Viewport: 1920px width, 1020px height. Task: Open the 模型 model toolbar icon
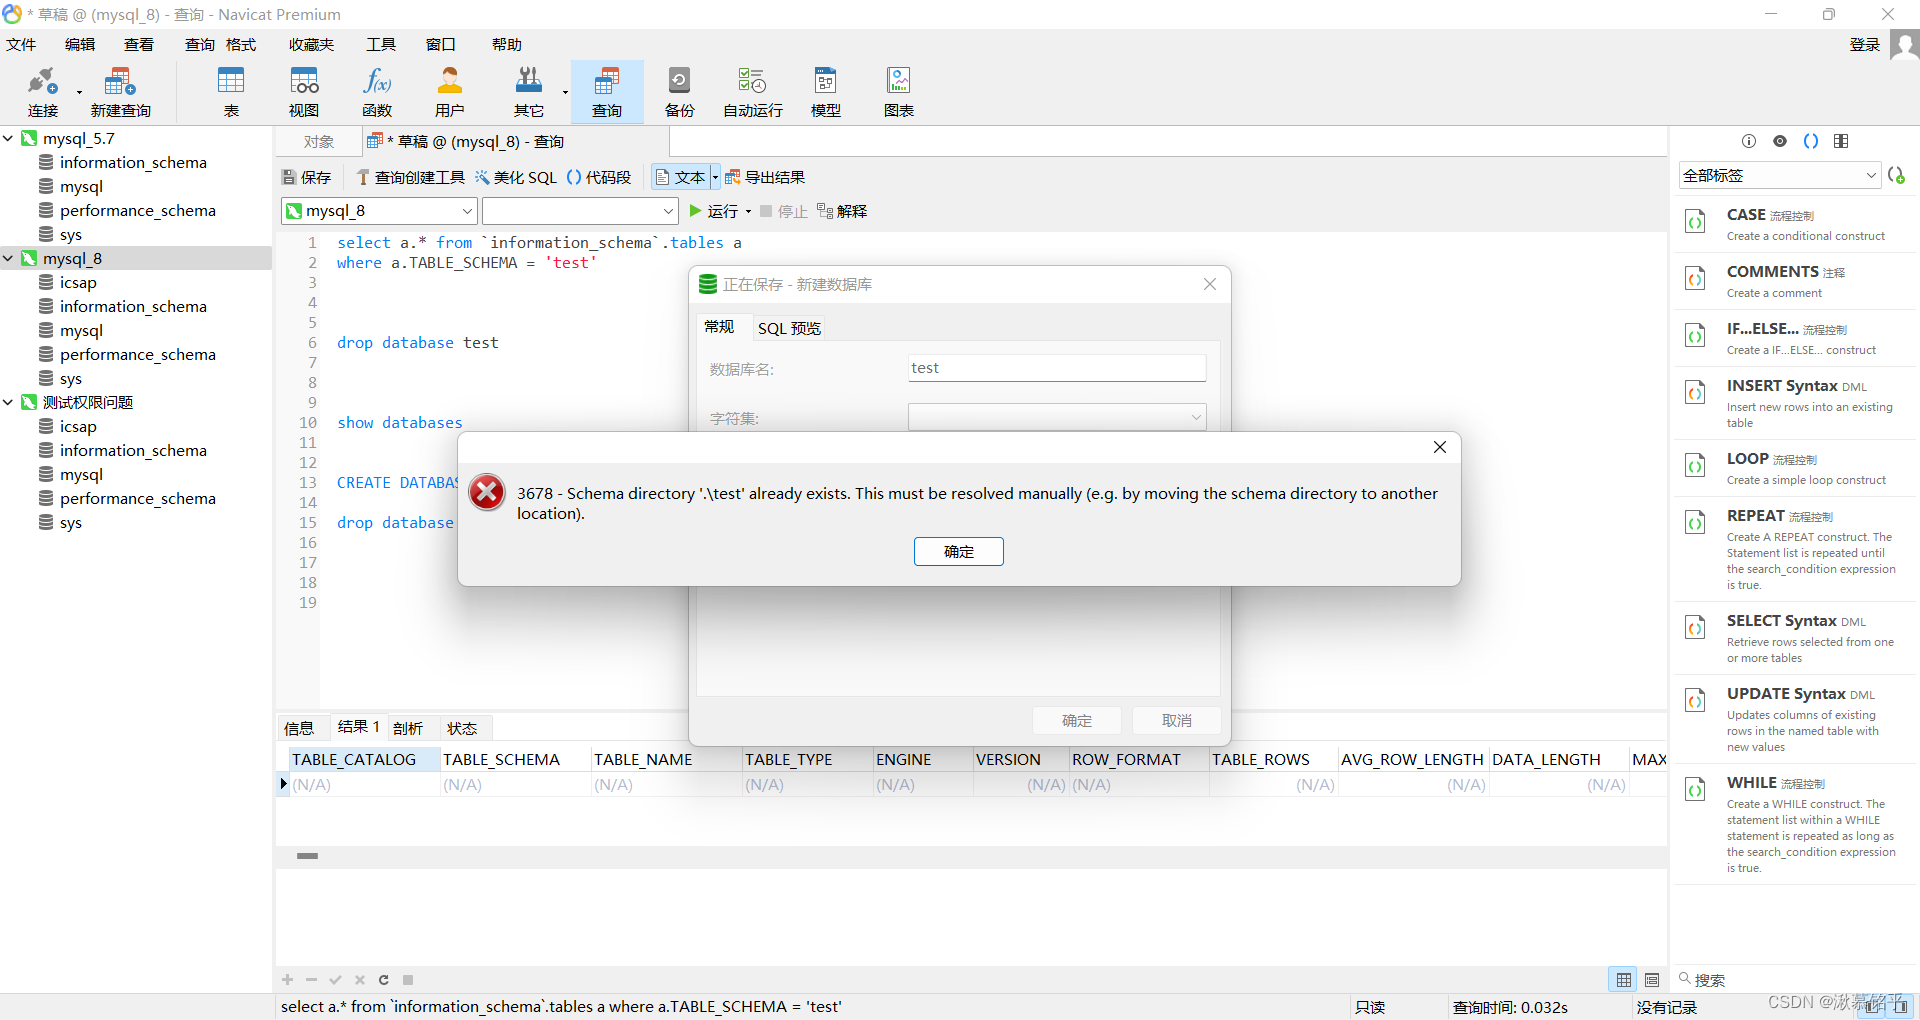tap(826, 92)
